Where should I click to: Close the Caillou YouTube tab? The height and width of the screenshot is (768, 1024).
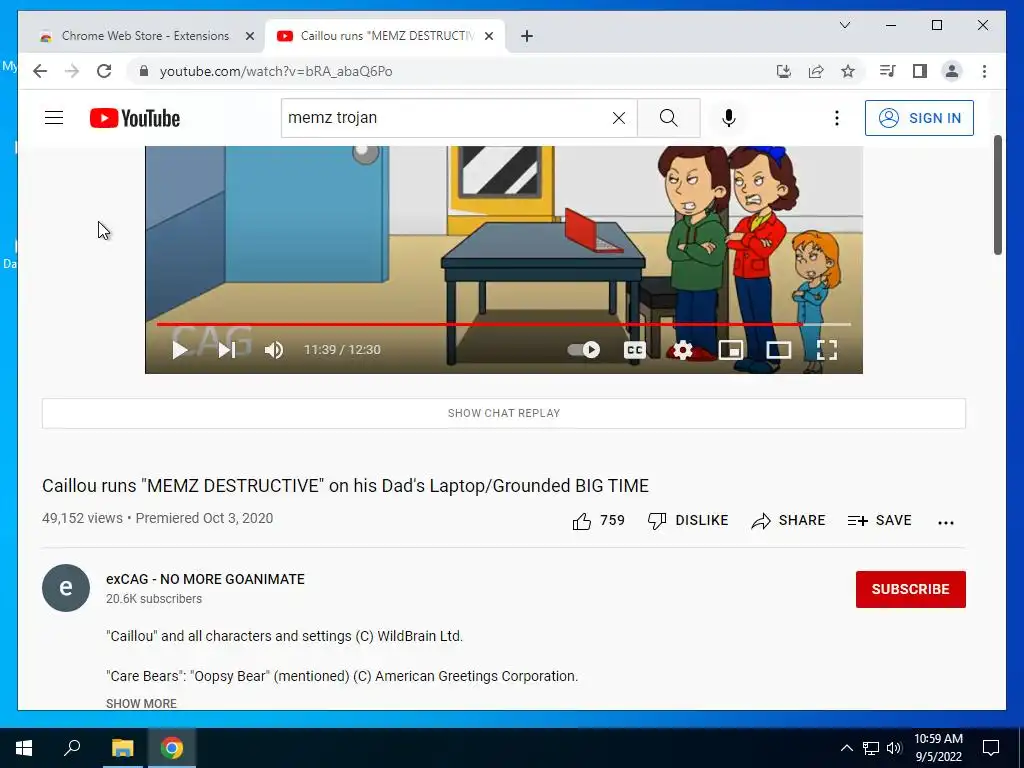[488, 36]
